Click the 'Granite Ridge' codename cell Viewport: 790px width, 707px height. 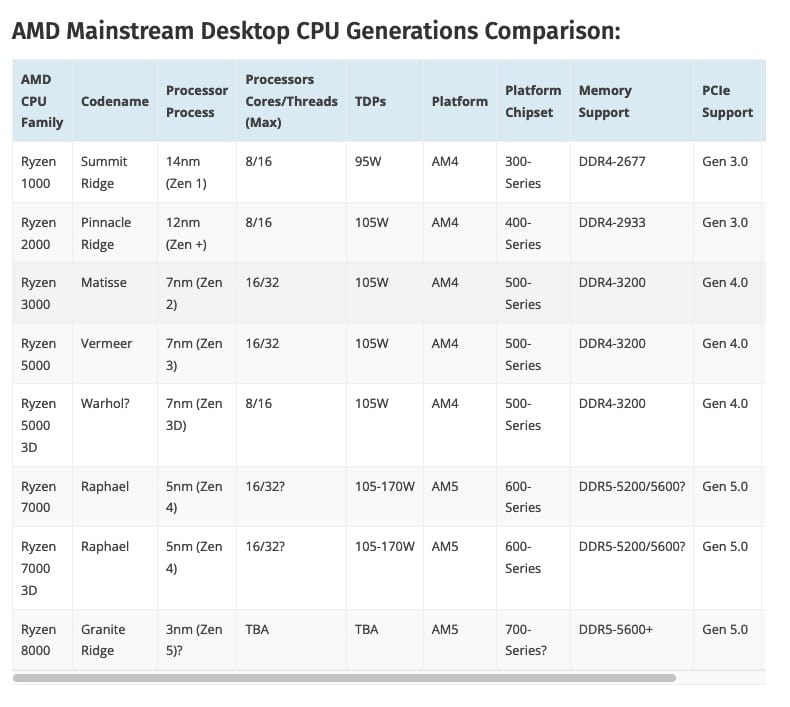[115, 639]
